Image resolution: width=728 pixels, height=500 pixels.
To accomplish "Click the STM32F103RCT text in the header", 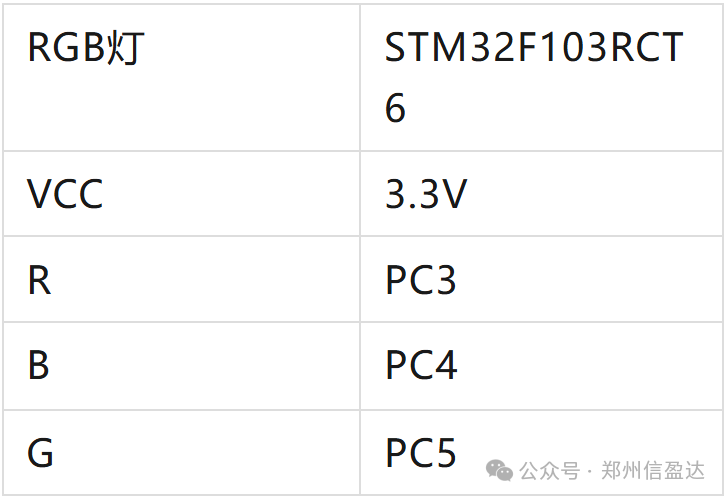I will (534, 47).
